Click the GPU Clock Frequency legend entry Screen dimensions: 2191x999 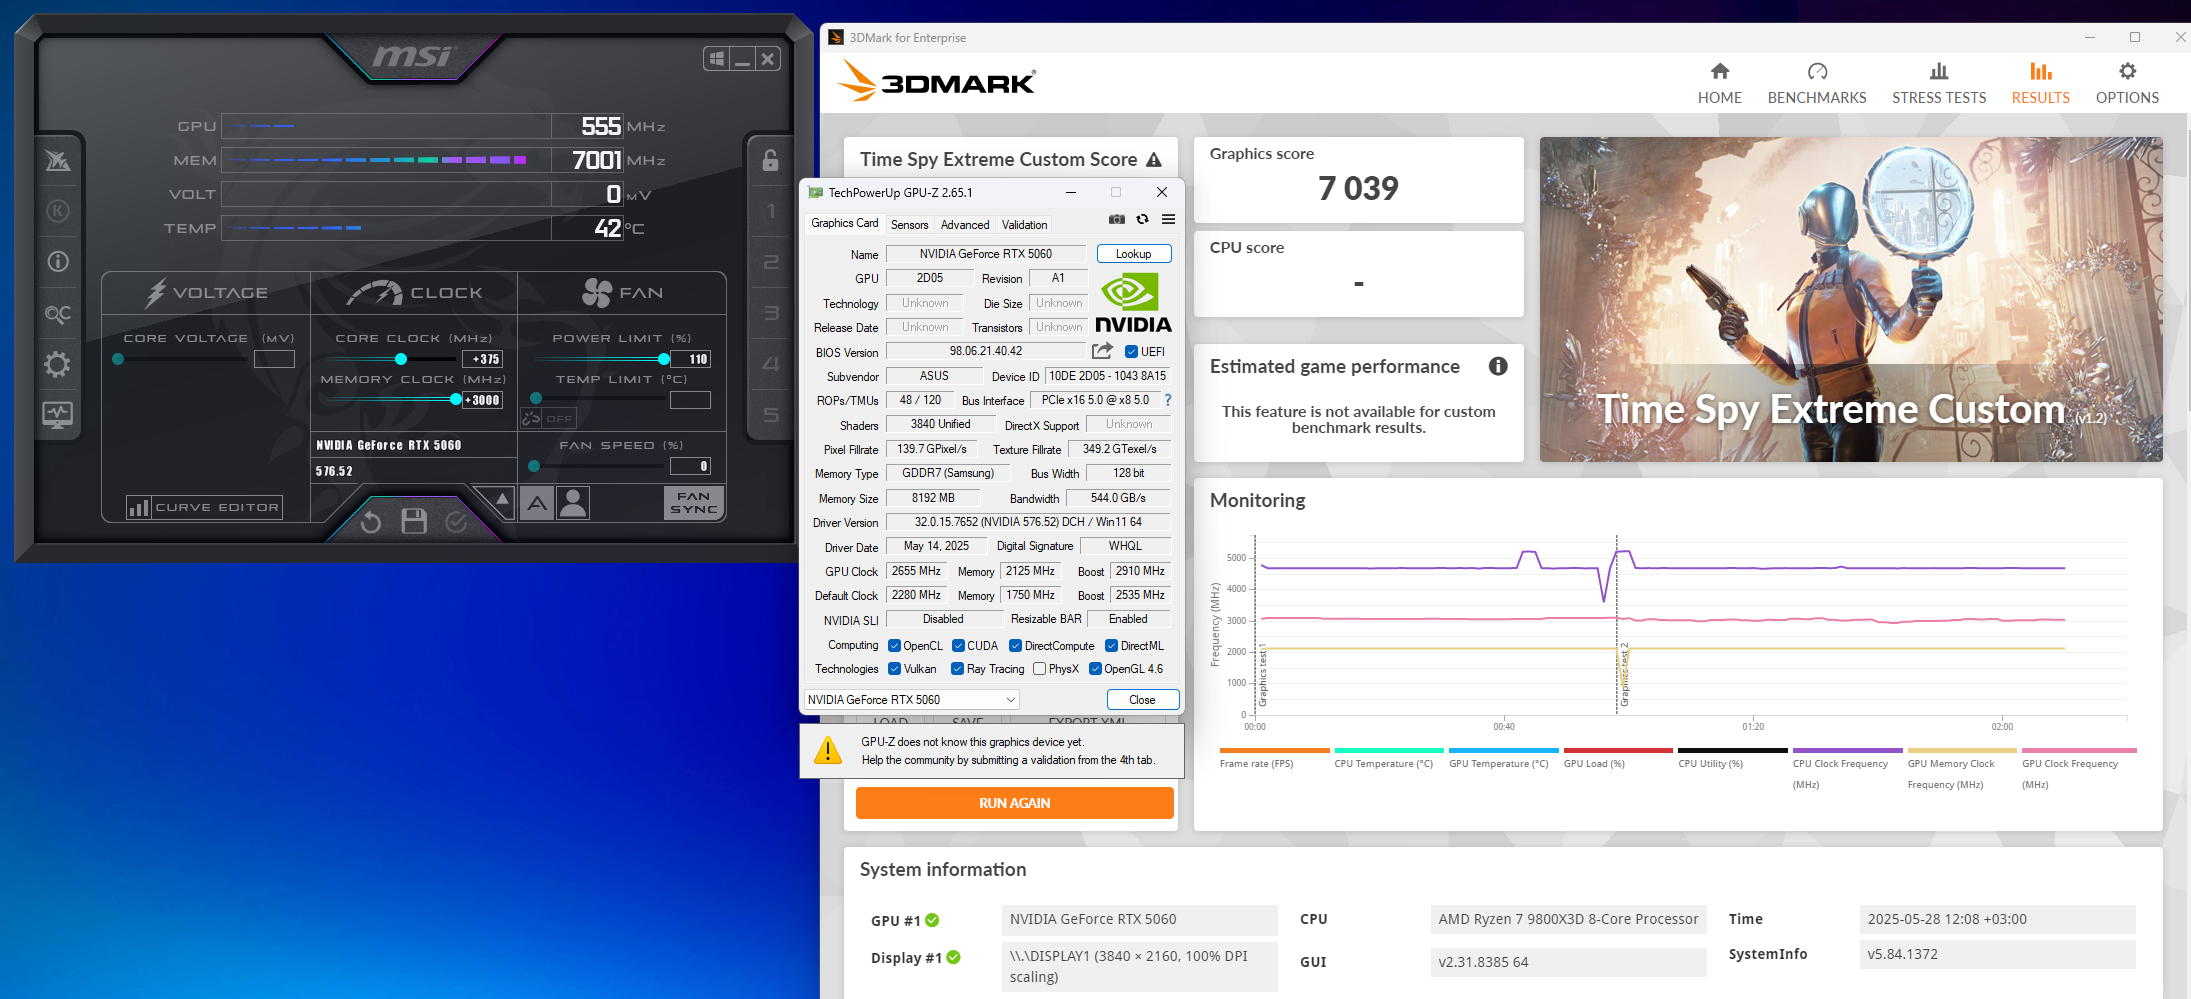pyautogui.click(x=2078, y=769)
